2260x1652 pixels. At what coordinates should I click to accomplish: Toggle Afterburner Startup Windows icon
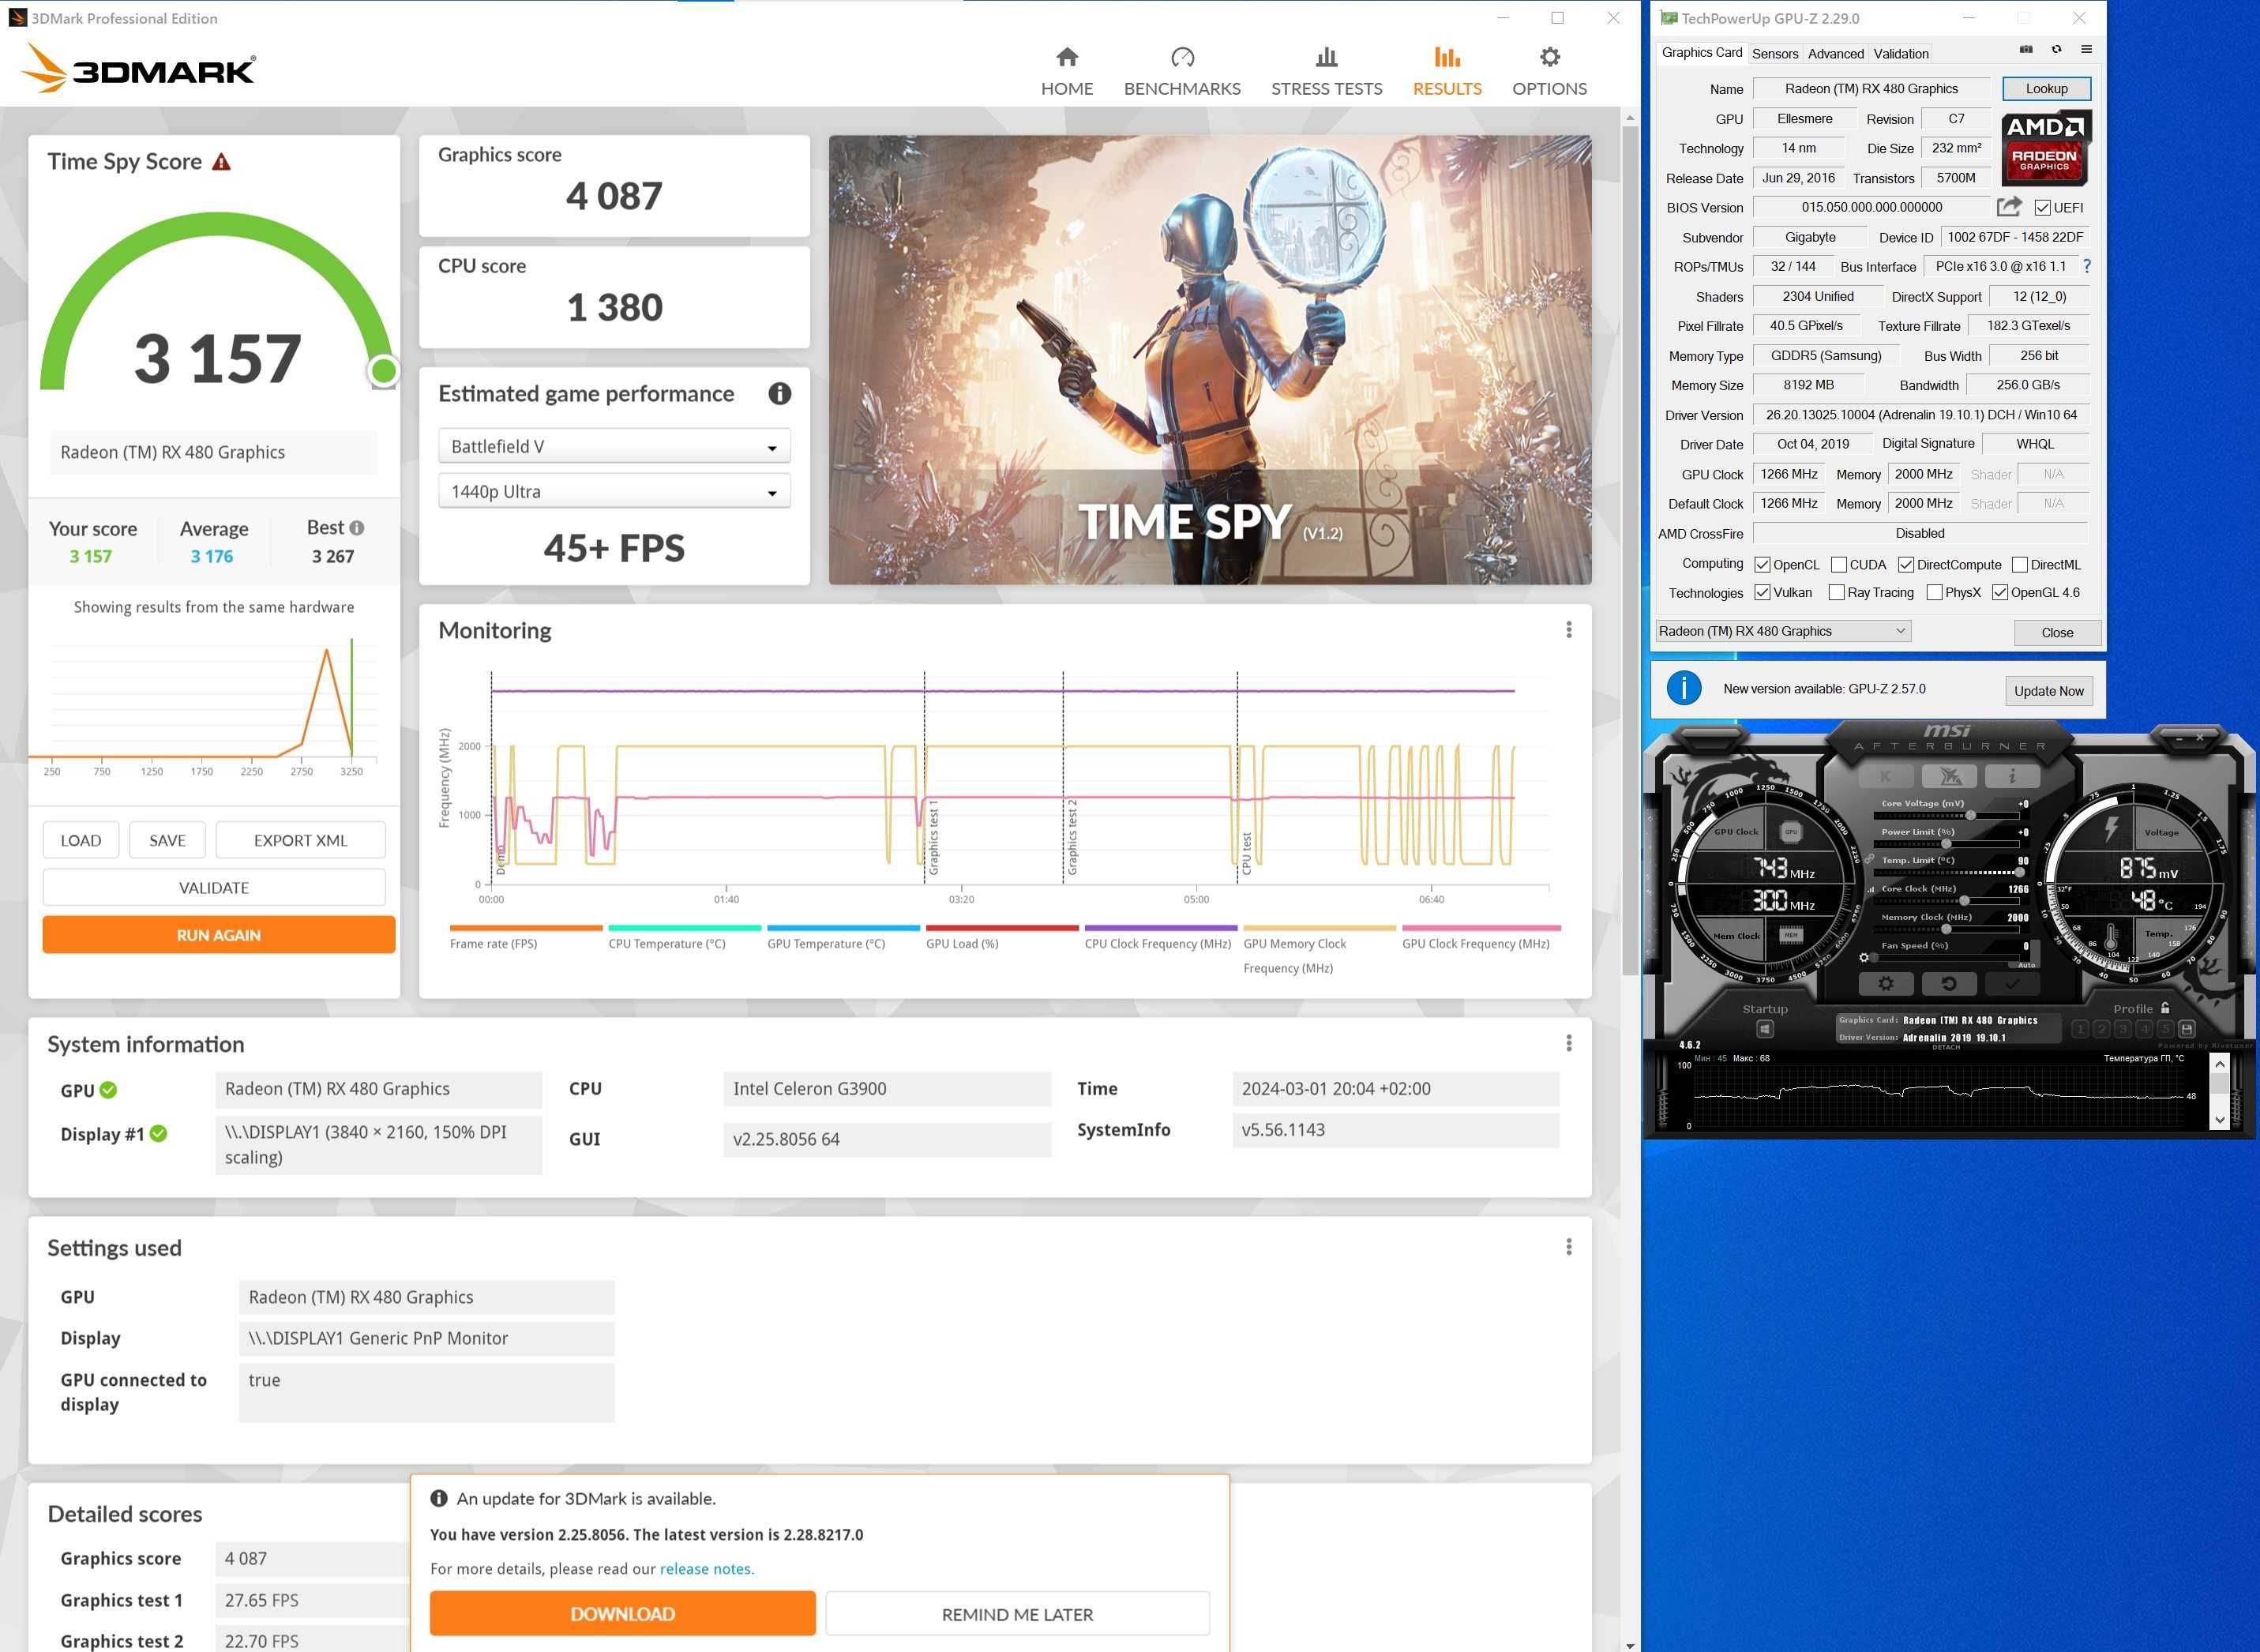(x=1765, y=1029)
